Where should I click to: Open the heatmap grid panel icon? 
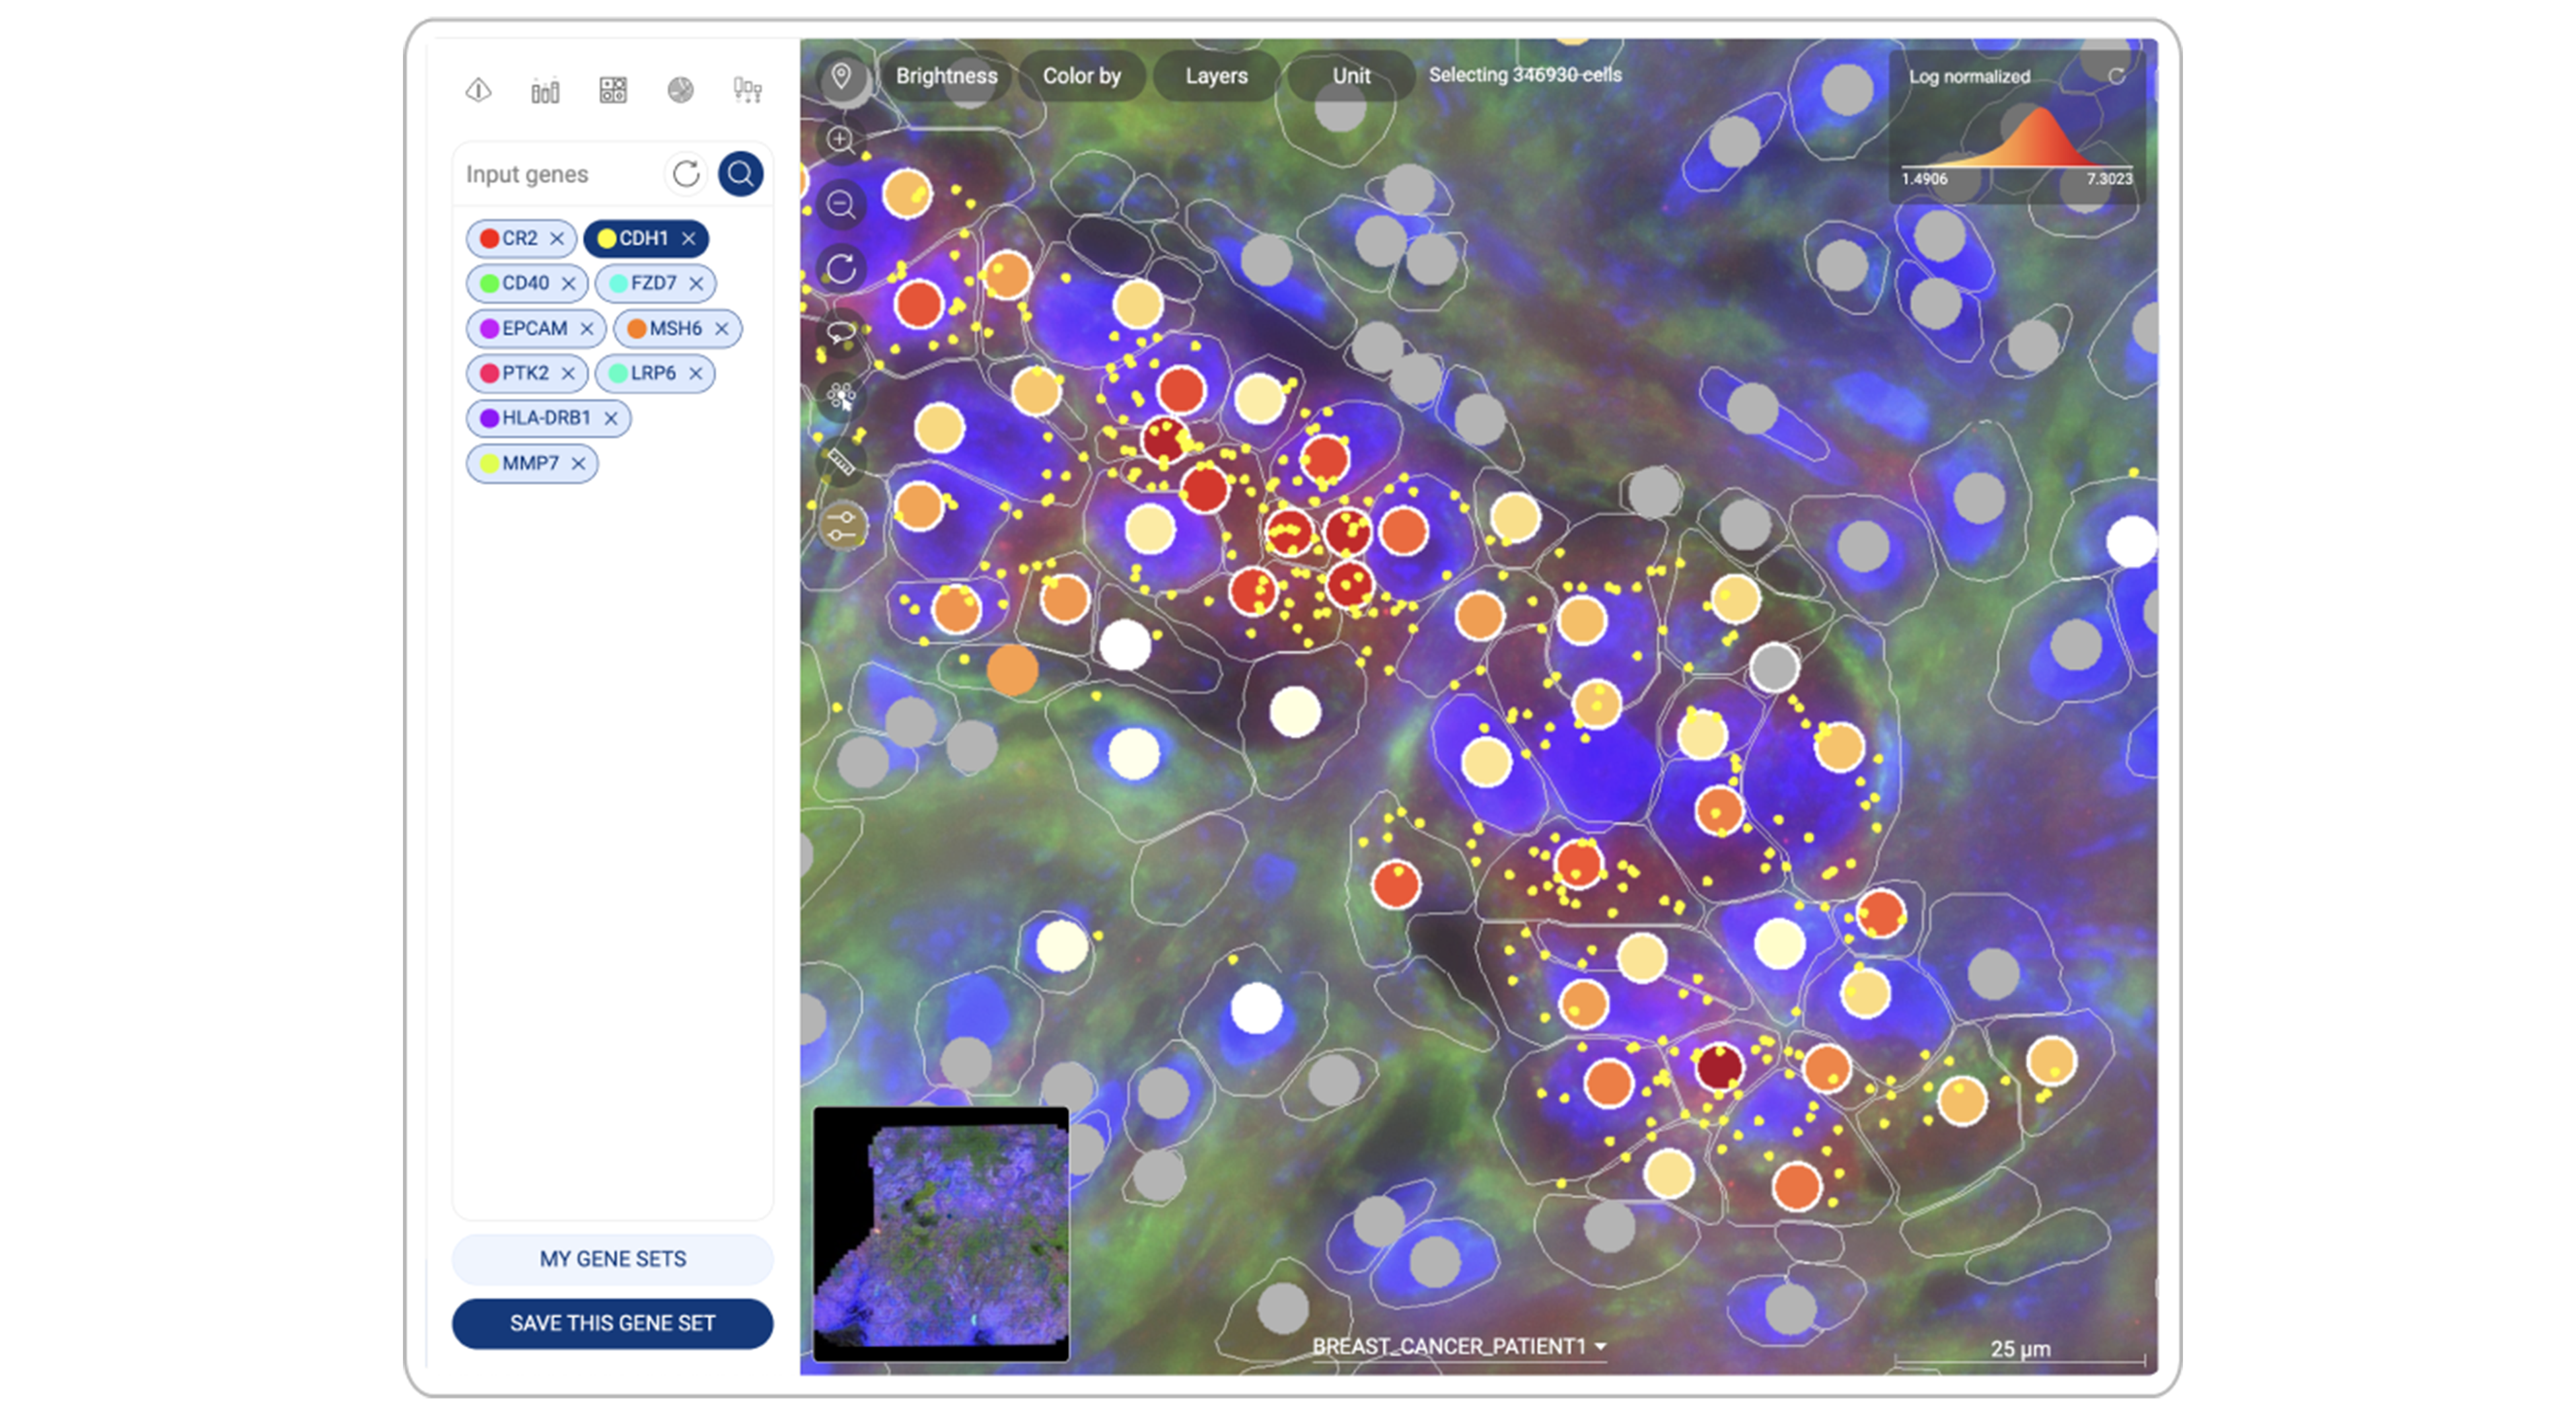pos(613,91)
